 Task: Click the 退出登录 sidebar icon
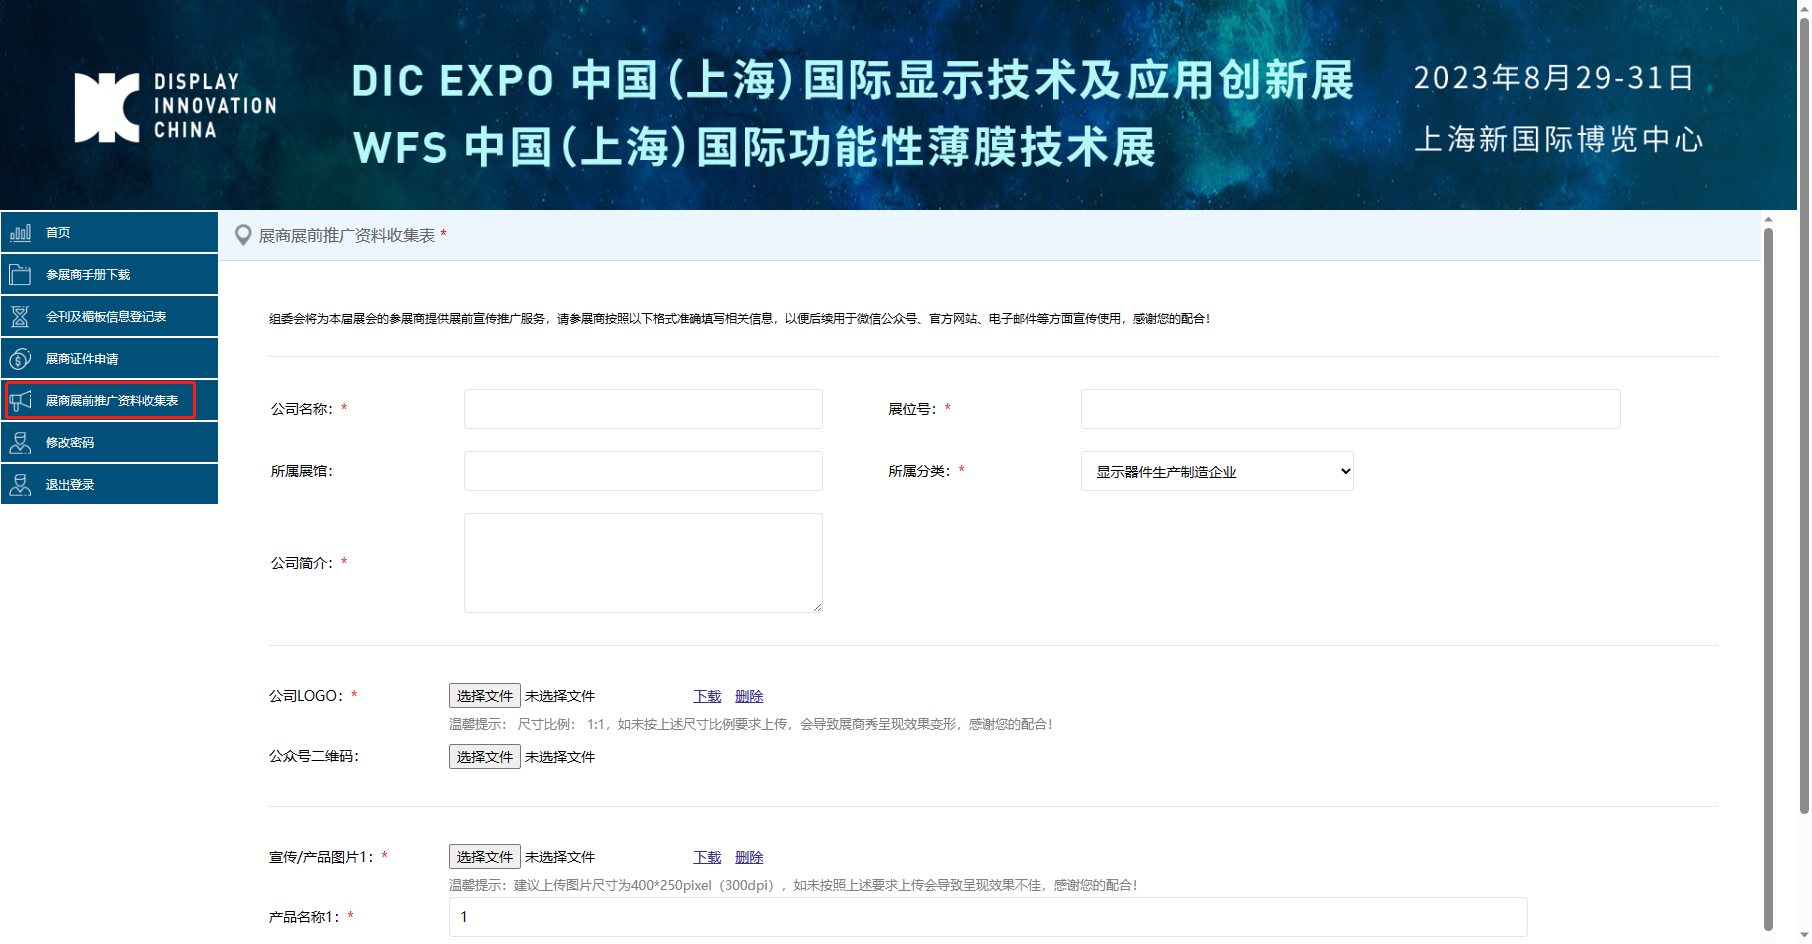tap(20, 484)
